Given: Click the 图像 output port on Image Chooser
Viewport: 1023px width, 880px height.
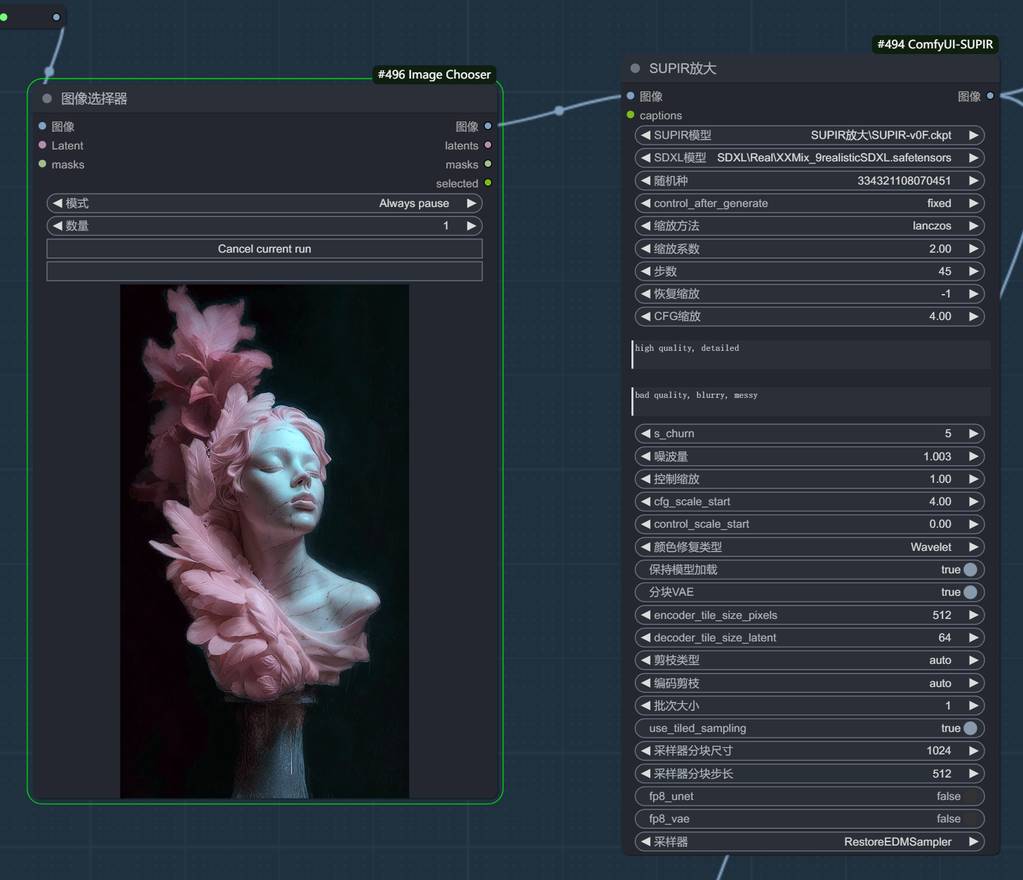Looking at the screenshot, I should point(488,126).
